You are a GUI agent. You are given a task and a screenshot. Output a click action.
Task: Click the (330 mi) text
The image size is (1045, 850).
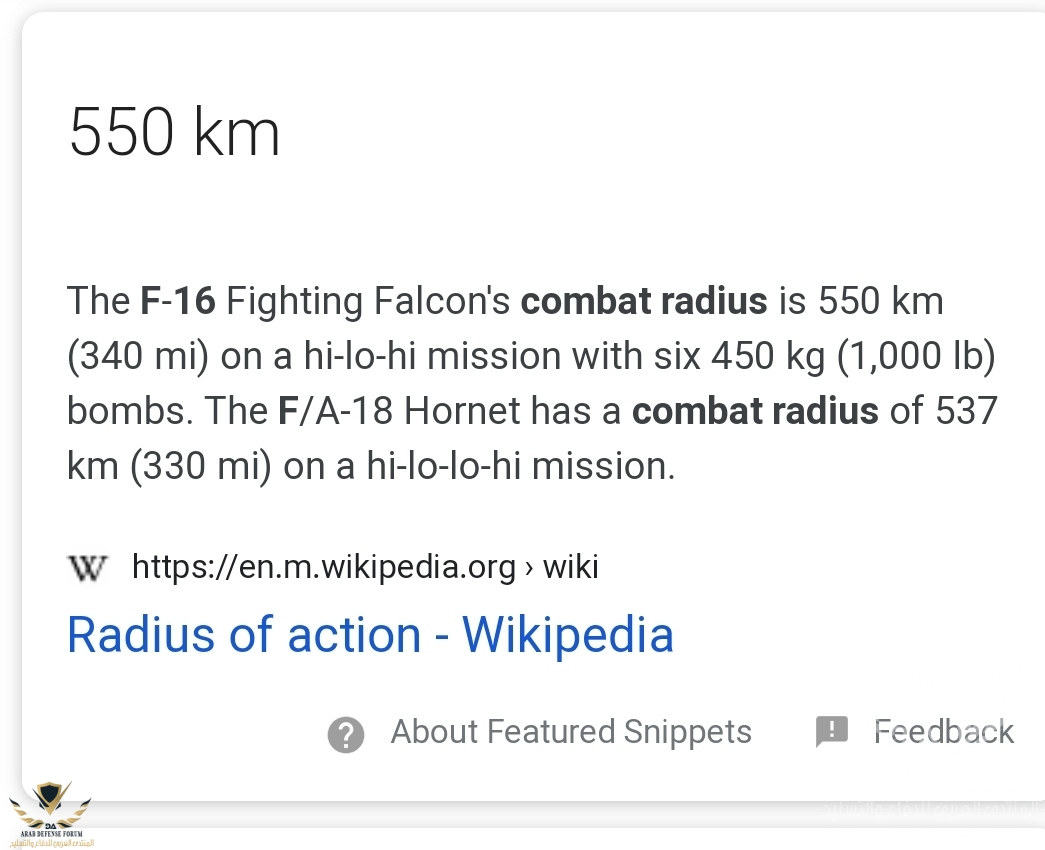[x=200, y=466]
